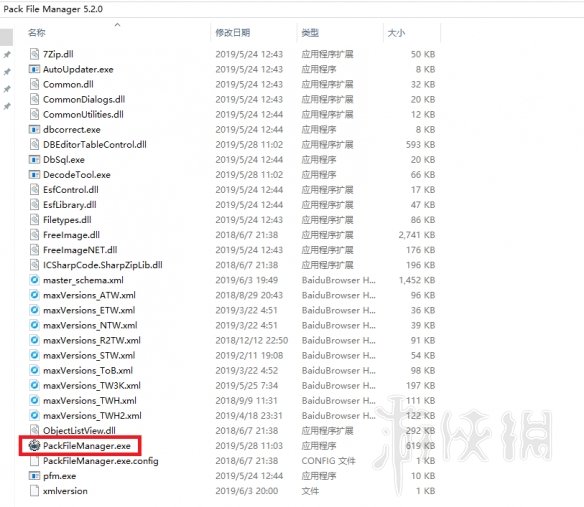Select the maxVersions_TWH.xml file name
Screen dimensions: 584x507
click(90, 400)
